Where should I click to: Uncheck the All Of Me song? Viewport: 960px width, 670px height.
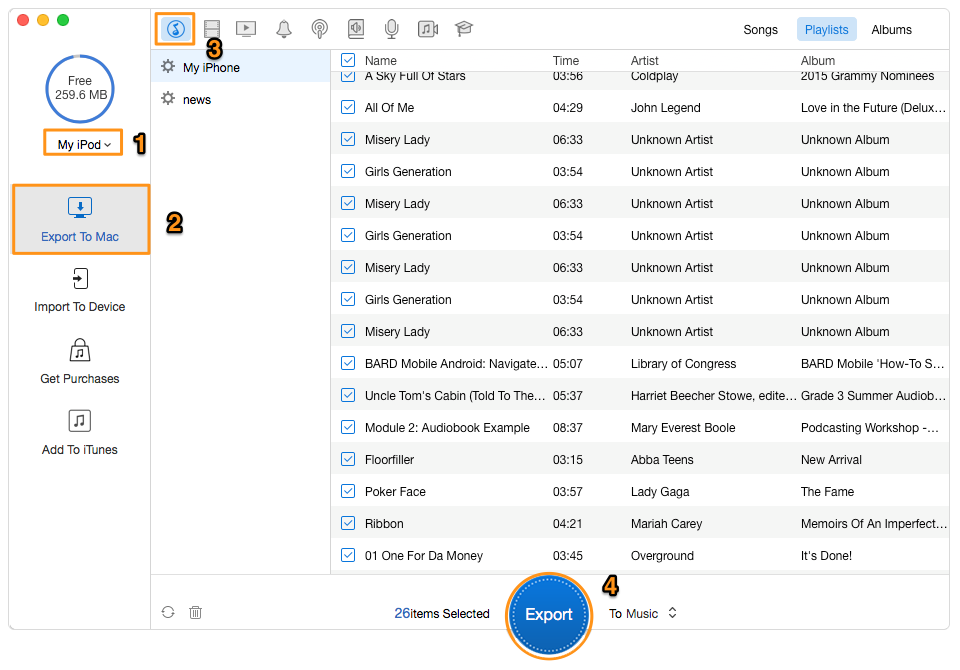click(348, 107)
